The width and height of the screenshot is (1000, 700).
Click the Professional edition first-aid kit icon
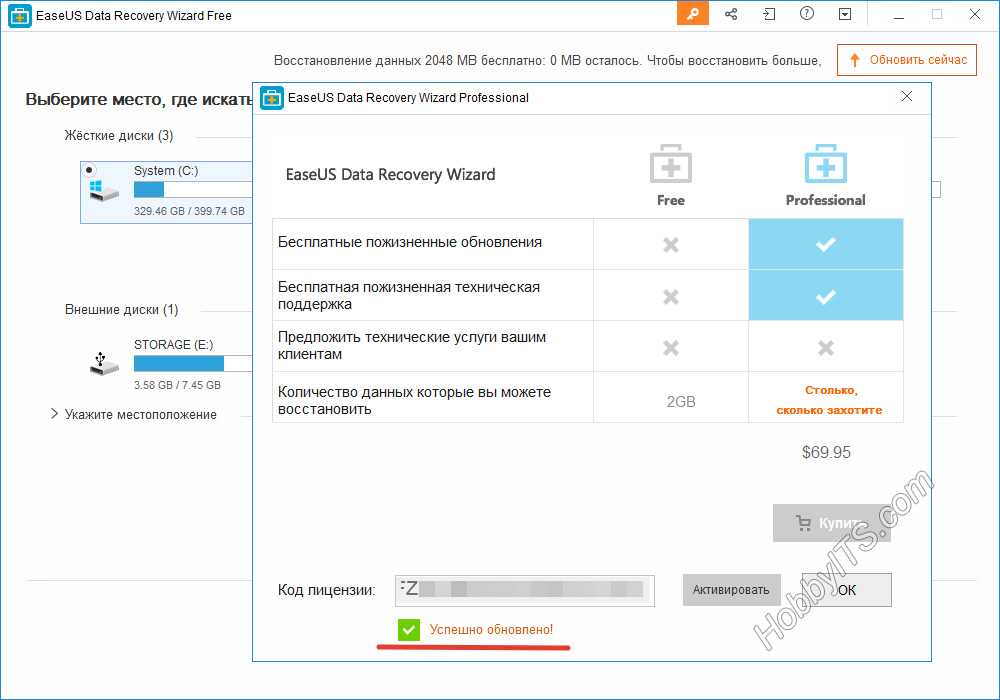[x=825, y=164]
